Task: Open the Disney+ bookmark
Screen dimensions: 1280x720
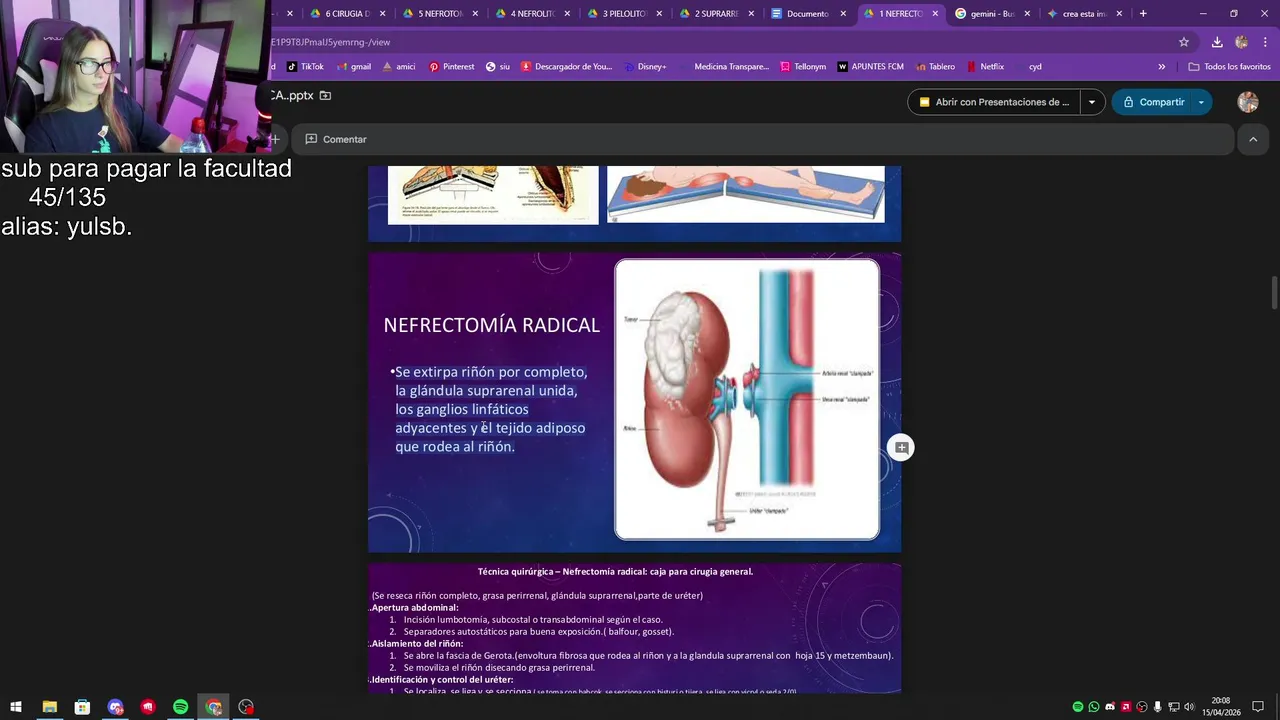Action: tap(644, 67)
